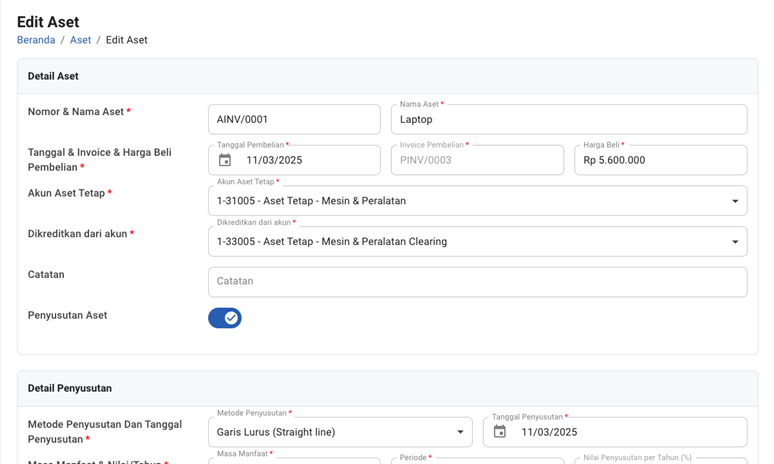This screenshot has width=774, height=464.
Task: Open the Metode Penyusutan dropdown
Action: pos(461,432)
